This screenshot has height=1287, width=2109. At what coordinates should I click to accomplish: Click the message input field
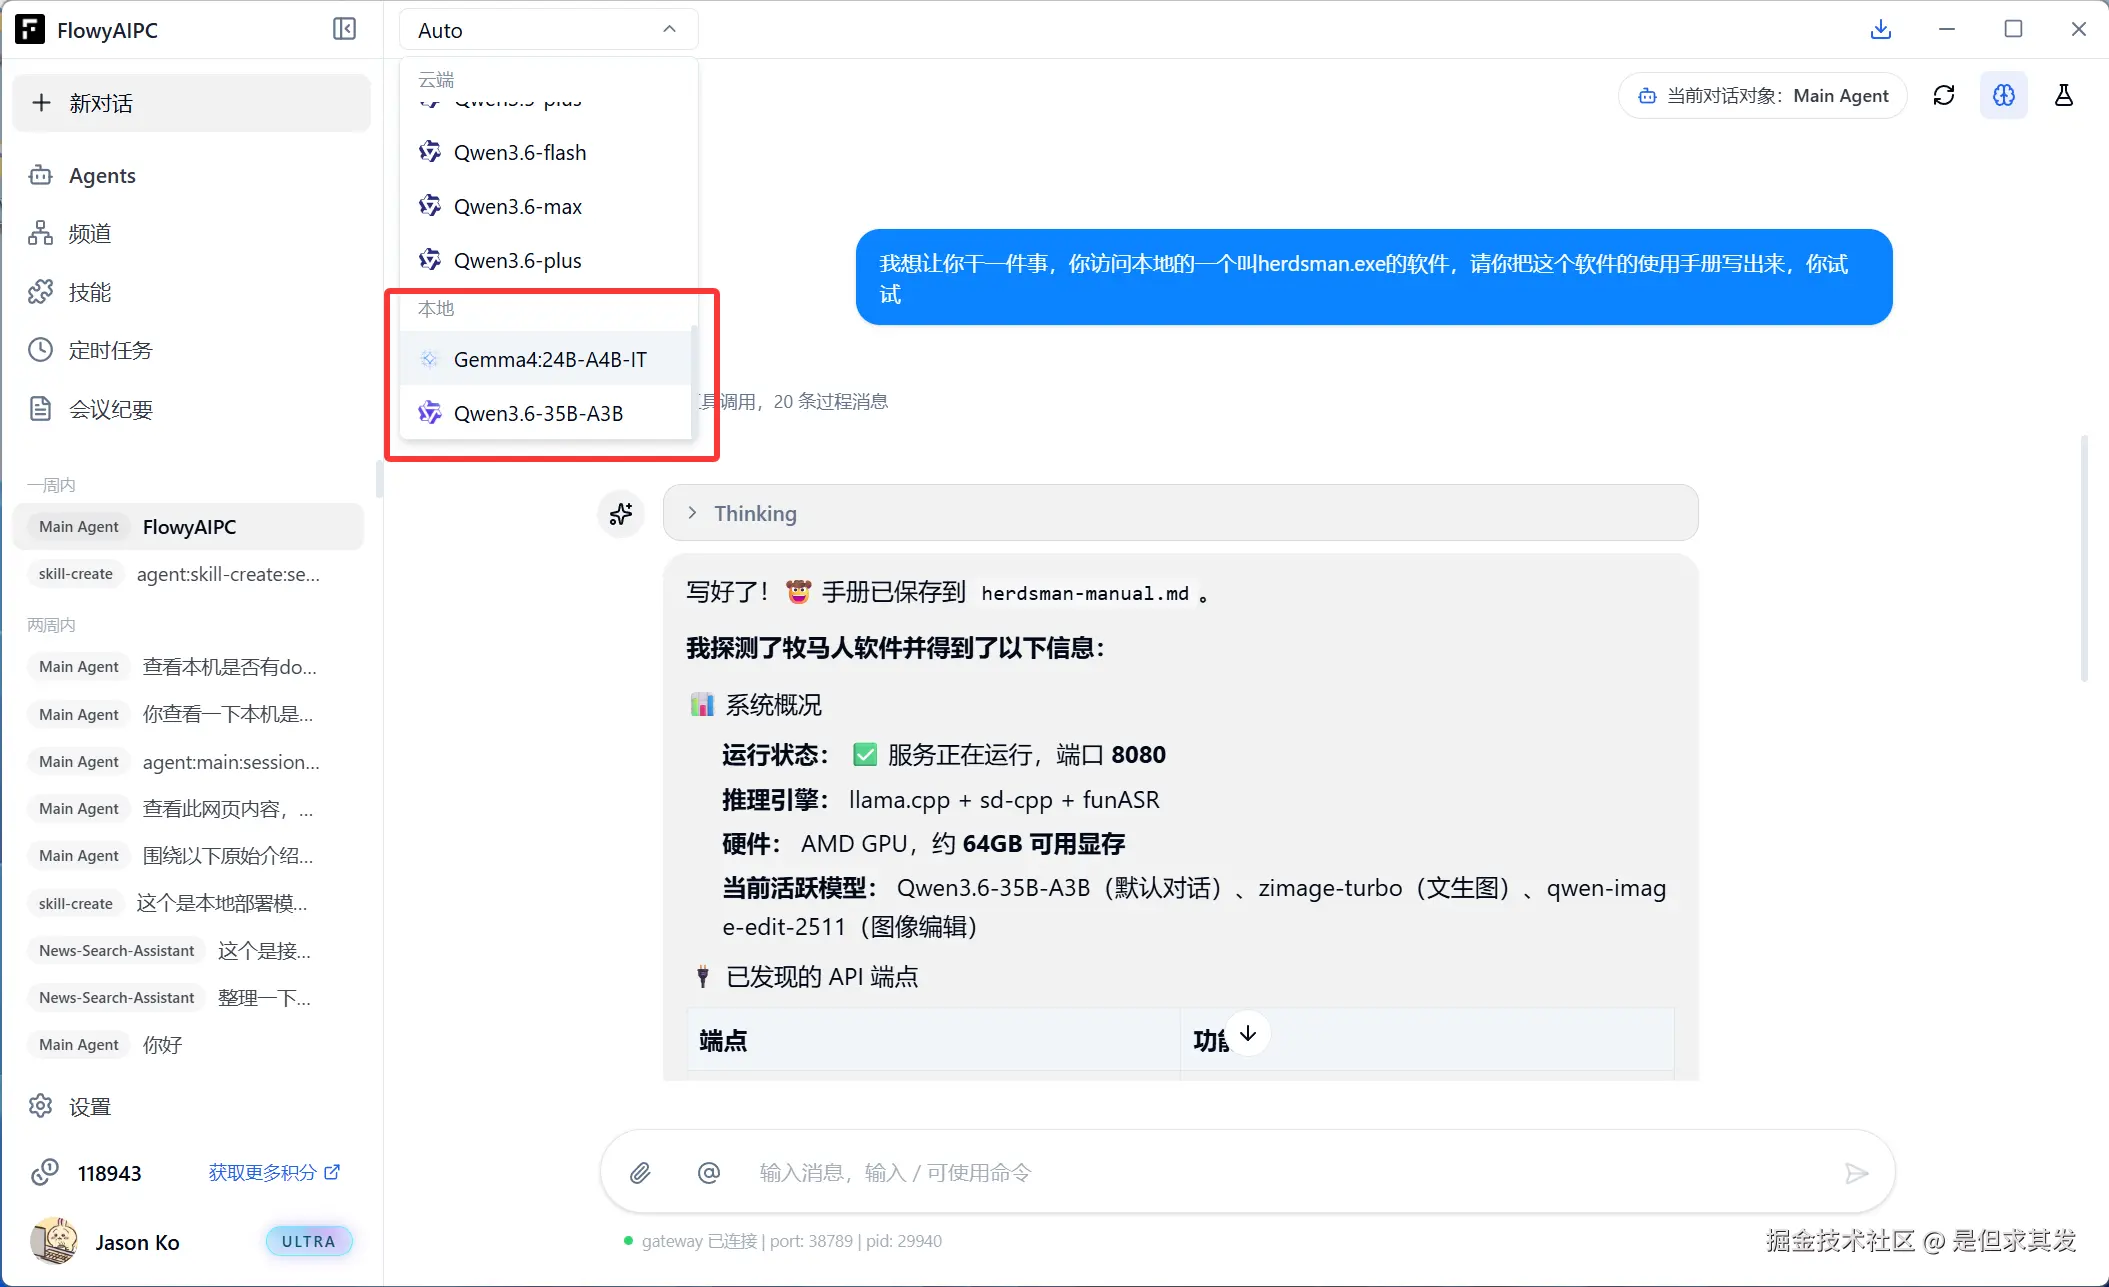(x=1290, y=1172)
